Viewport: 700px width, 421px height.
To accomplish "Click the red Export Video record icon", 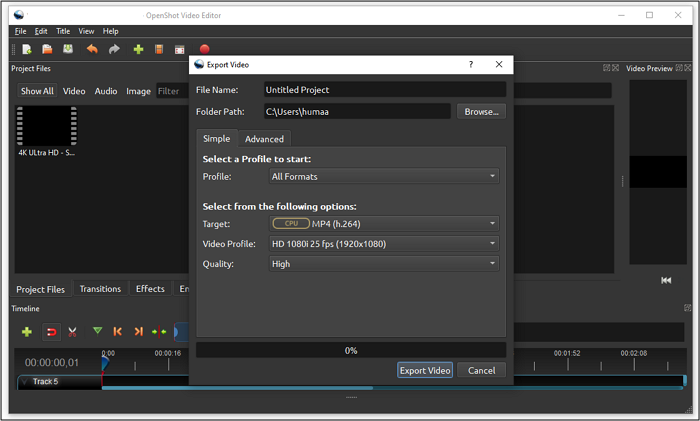I will pyautogui.click(x=204, y=49).
